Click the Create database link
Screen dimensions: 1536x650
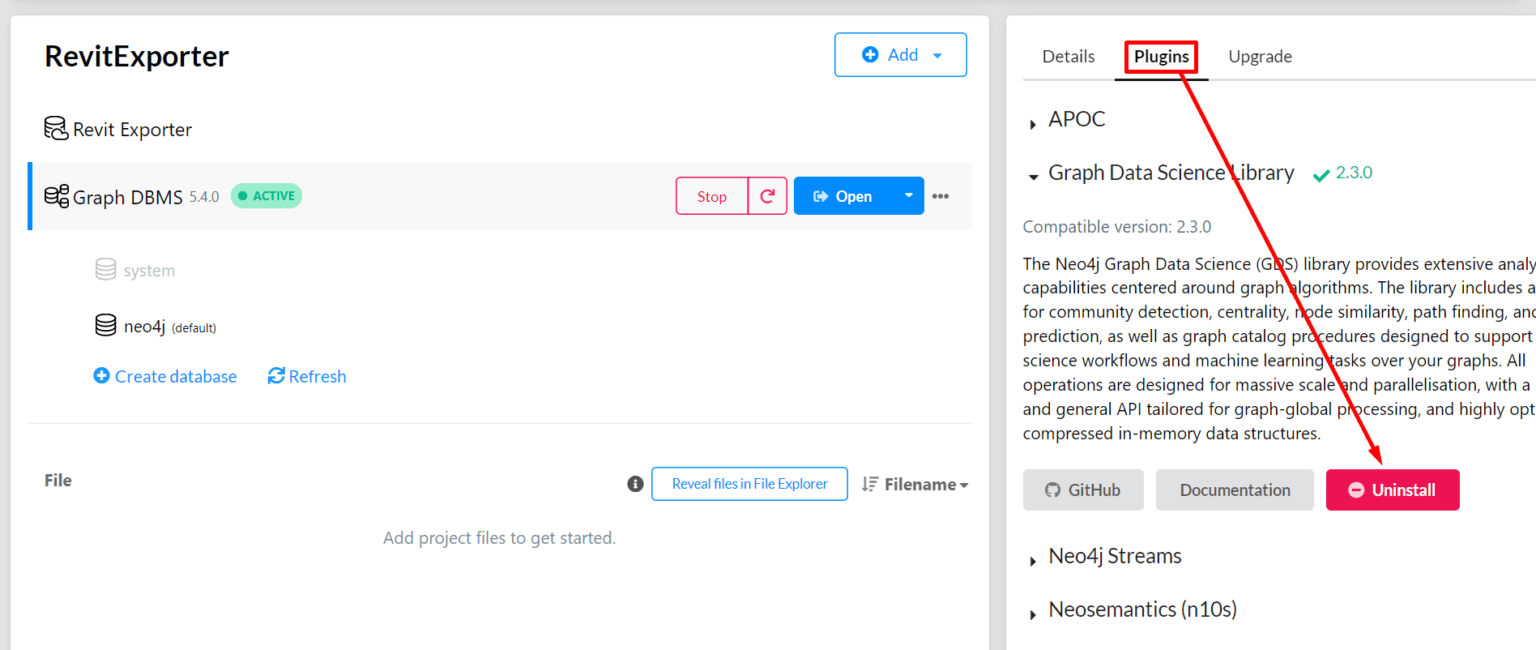point(165,377)
